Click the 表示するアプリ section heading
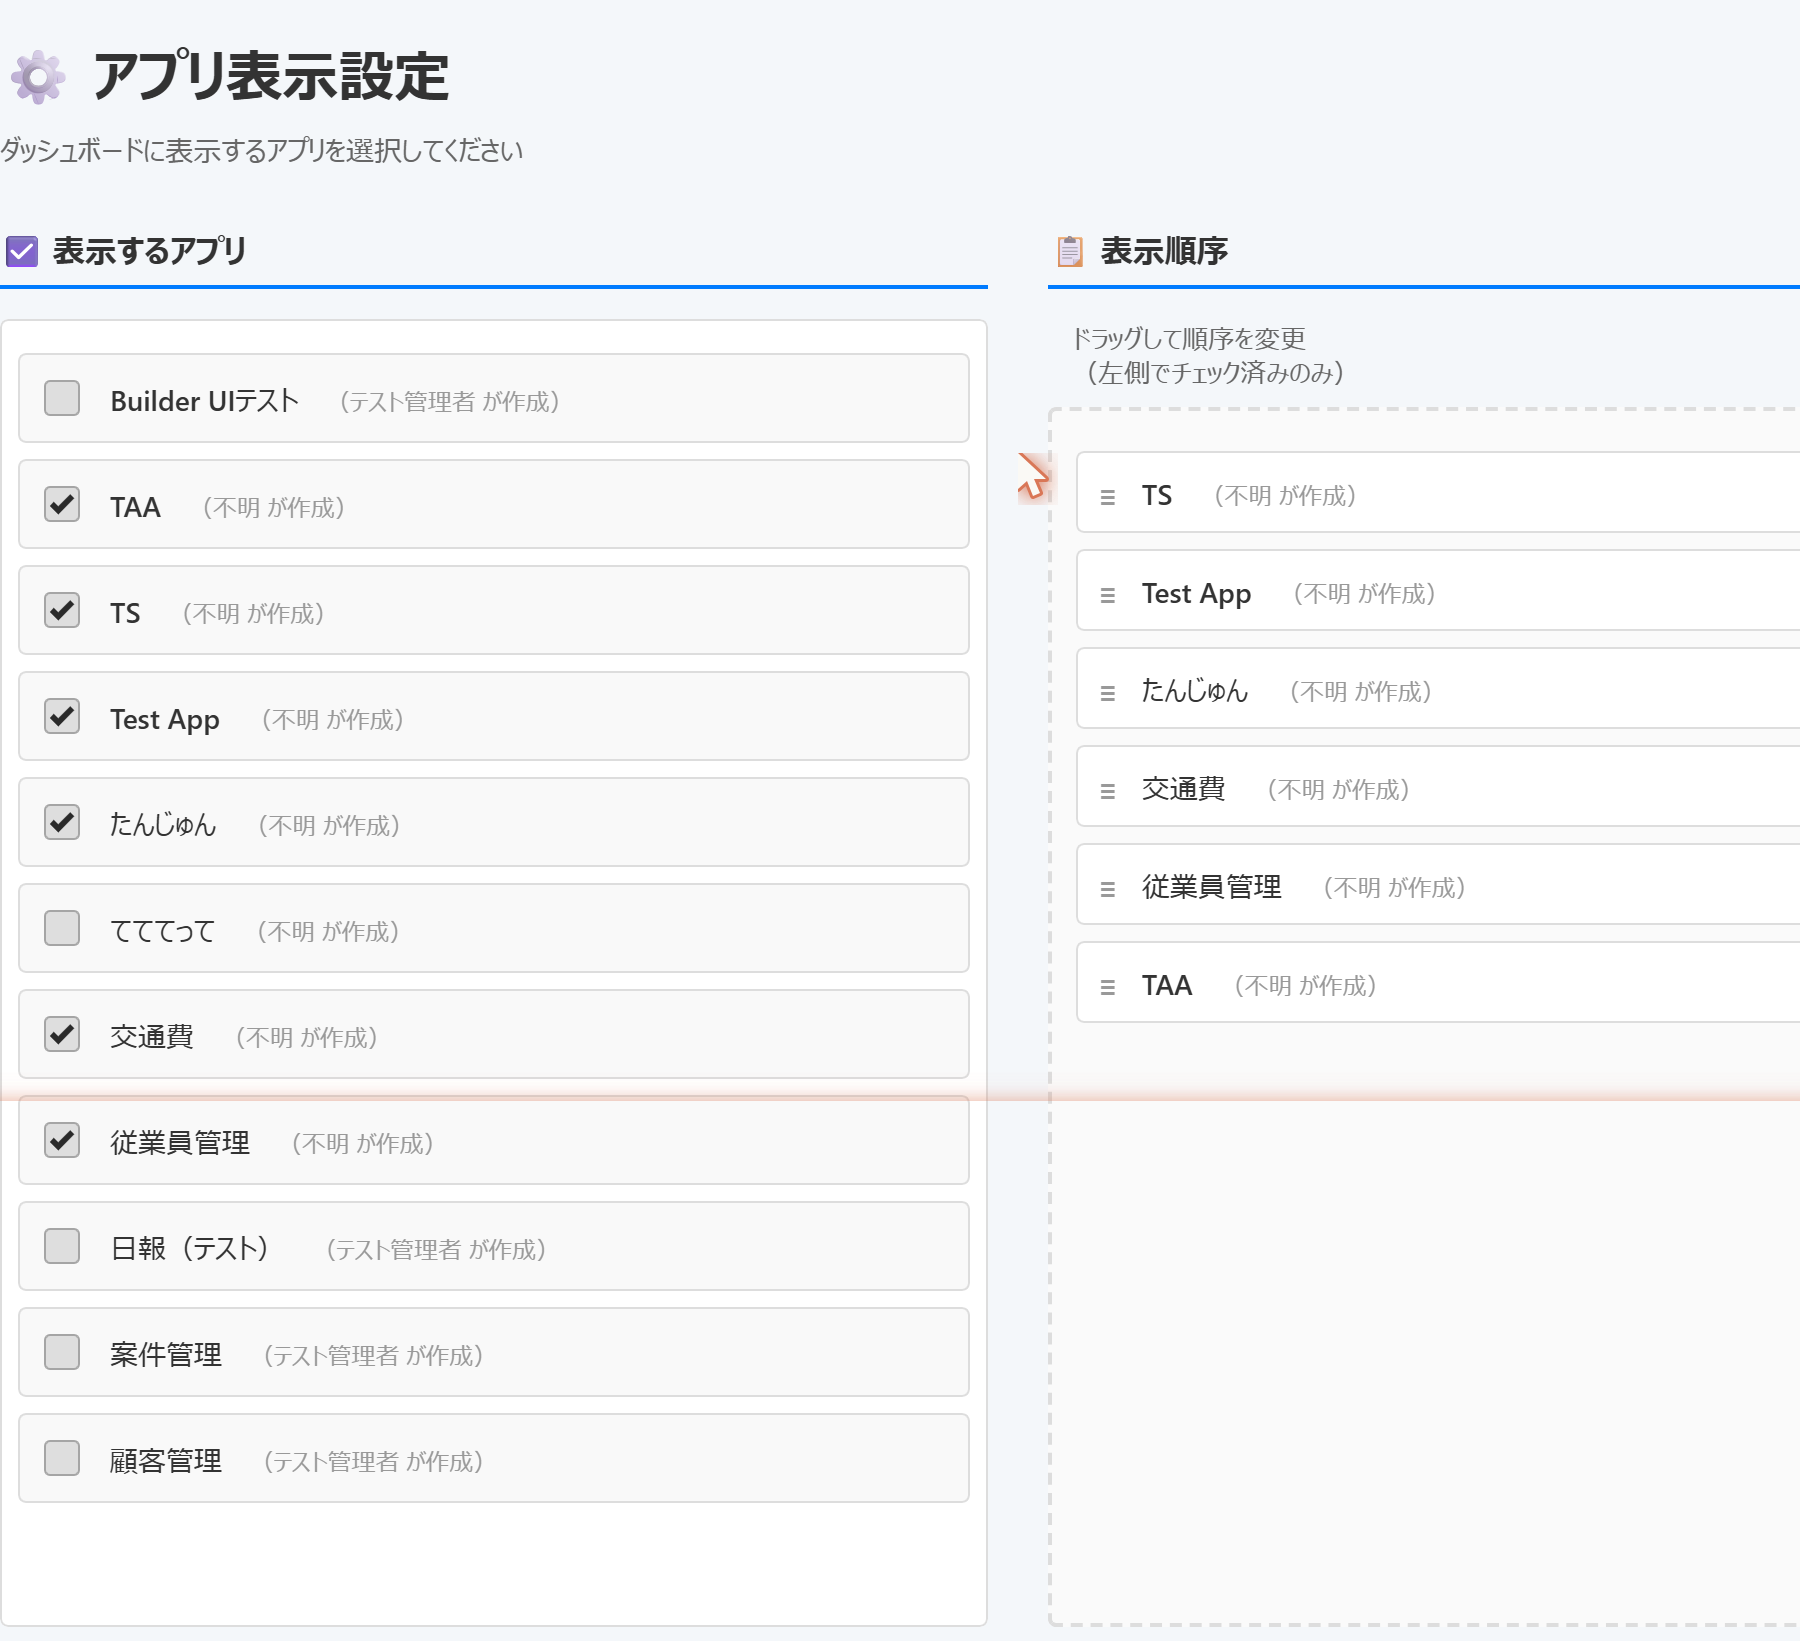Screen dimensions: 1800x1641 click(149, 251)
